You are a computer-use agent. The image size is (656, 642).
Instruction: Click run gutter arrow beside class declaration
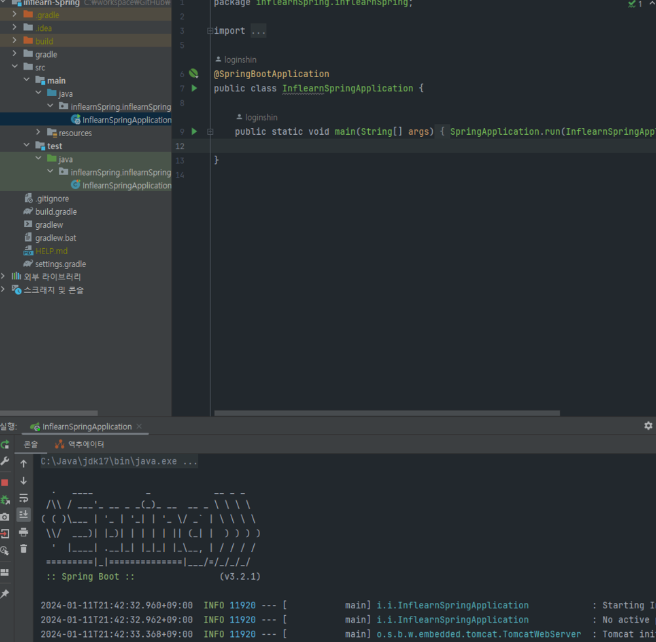point(194,88)
